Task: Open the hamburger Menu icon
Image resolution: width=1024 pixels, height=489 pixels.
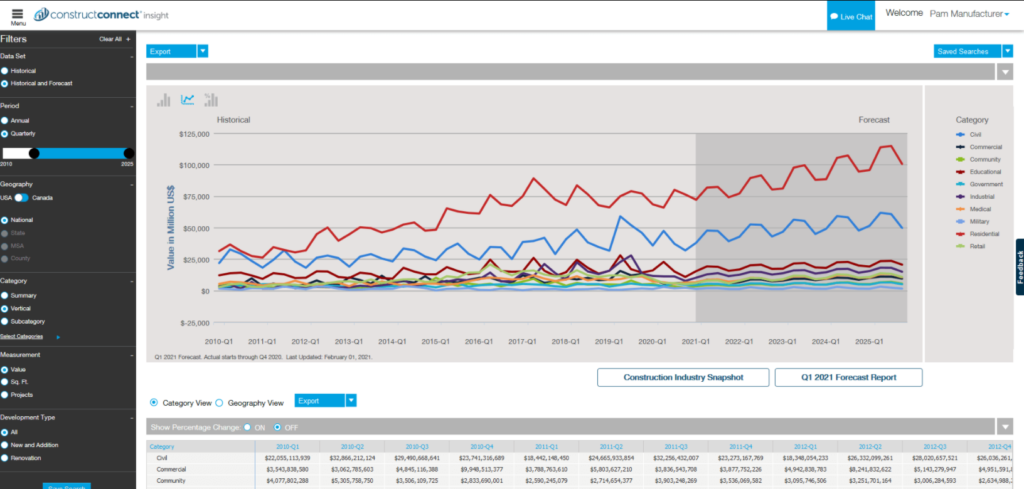Action: [18, 16]
